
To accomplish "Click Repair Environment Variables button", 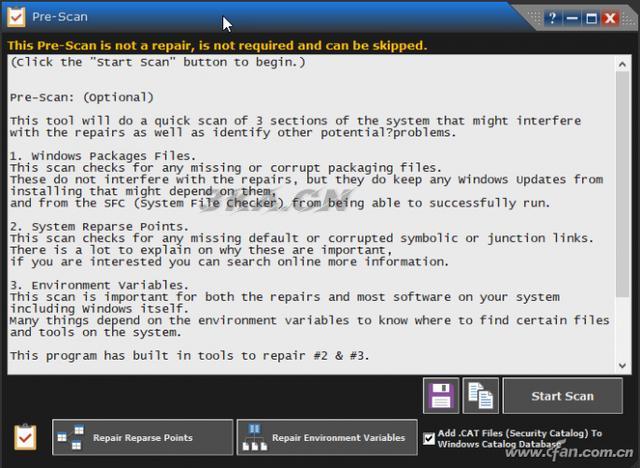I will [x=327, y=437].
